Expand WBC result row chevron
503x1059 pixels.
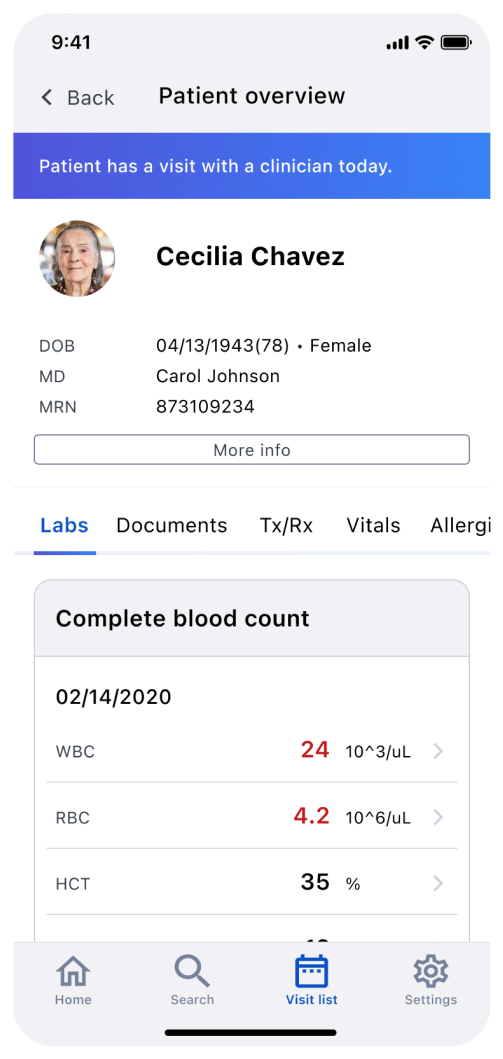click(438, 751)
